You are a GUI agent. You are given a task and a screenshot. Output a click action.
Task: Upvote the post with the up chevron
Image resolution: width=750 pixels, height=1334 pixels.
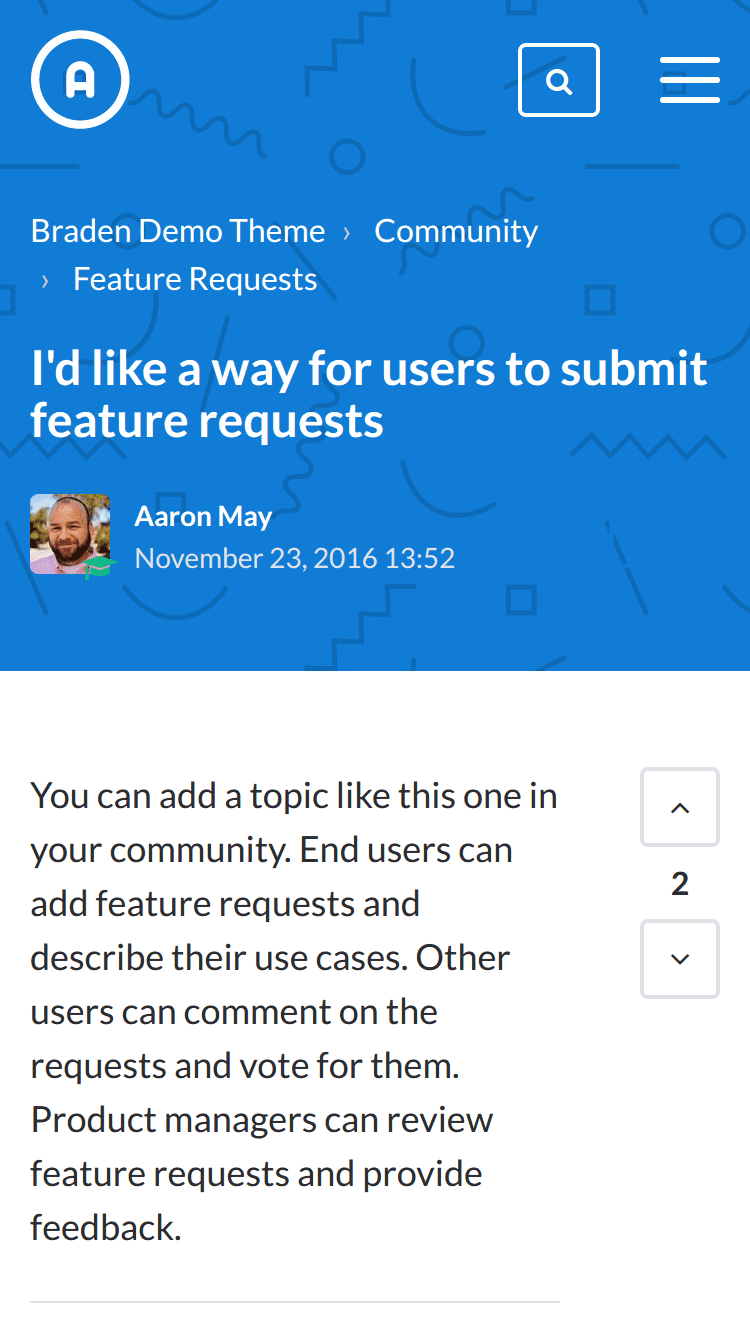[x=680, y=807]
